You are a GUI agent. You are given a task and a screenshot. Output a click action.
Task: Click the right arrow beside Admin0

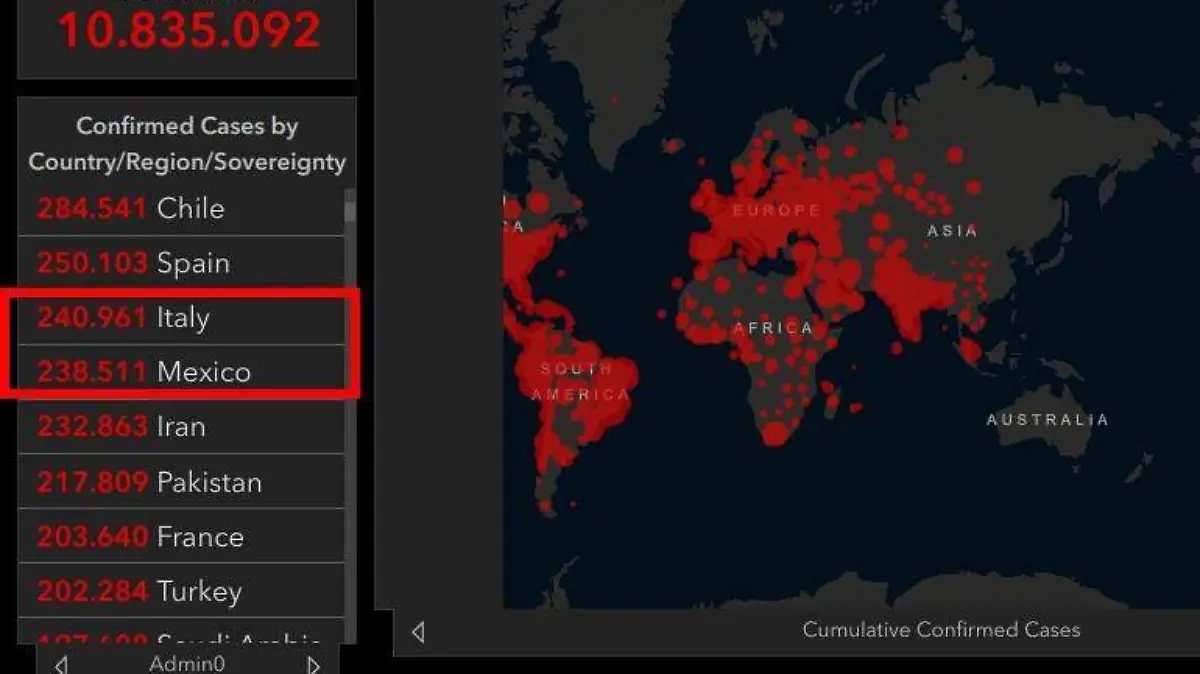coord(314,664)
